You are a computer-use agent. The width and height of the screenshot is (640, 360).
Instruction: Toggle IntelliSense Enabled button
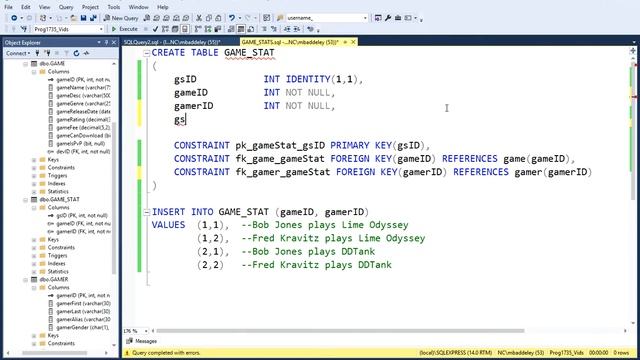pyautogui.click(x=184, y=29)
